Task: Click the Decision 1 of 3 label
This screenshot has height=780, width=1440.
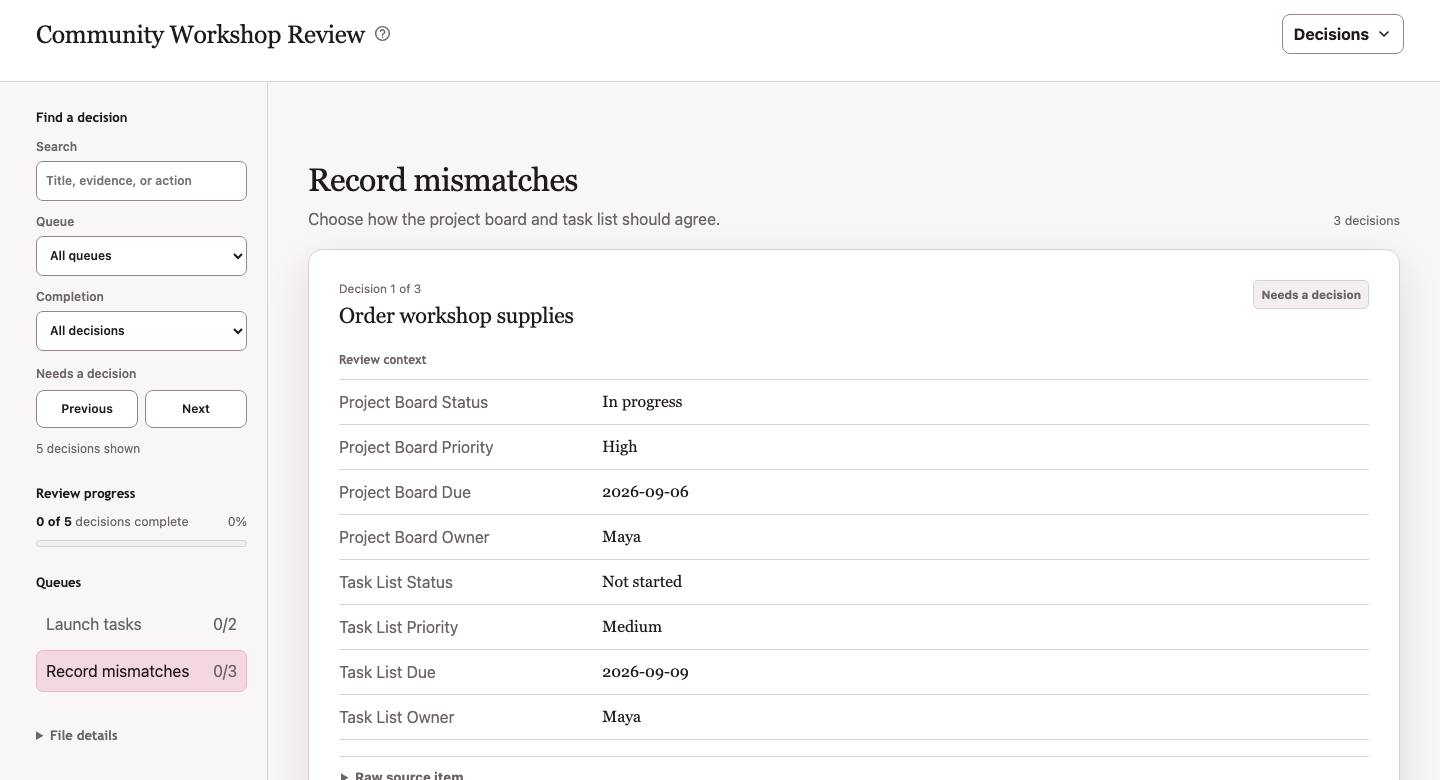Action: tap(380, 289)
